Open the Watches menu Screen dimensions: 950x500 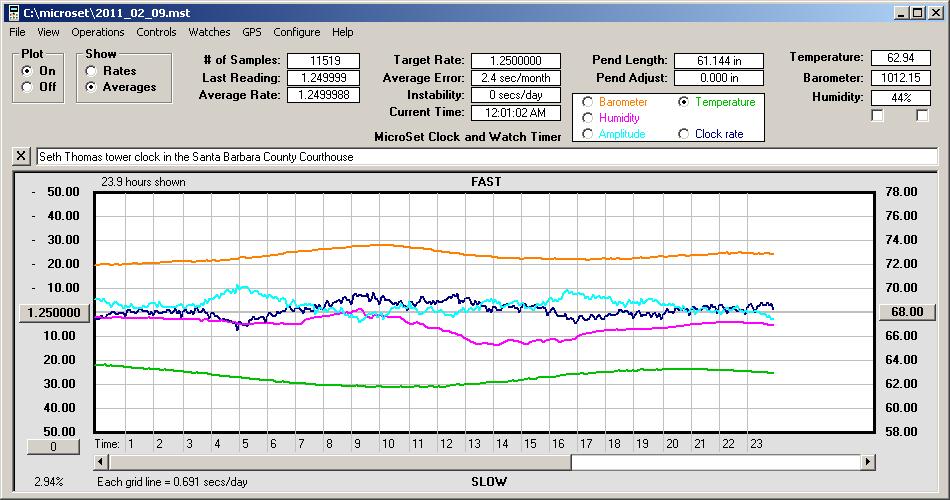(x=209, y=32)
